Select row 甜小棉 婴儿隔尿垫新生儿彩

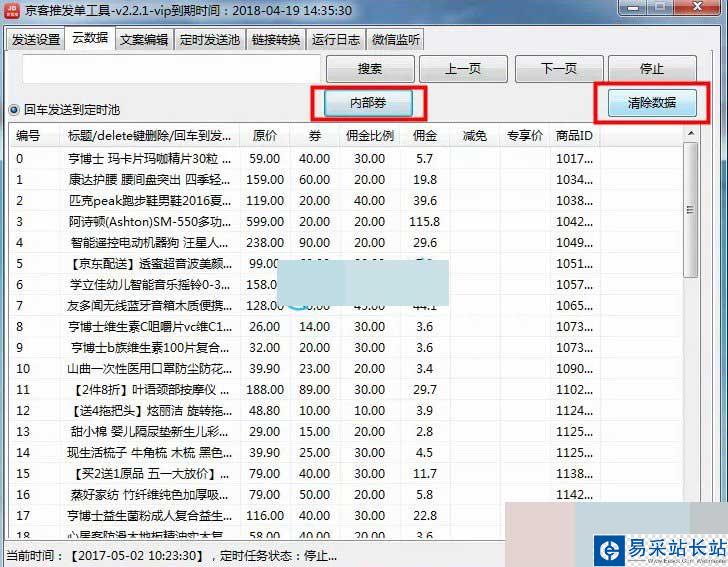pyautogui.click(x=346, y=431)
